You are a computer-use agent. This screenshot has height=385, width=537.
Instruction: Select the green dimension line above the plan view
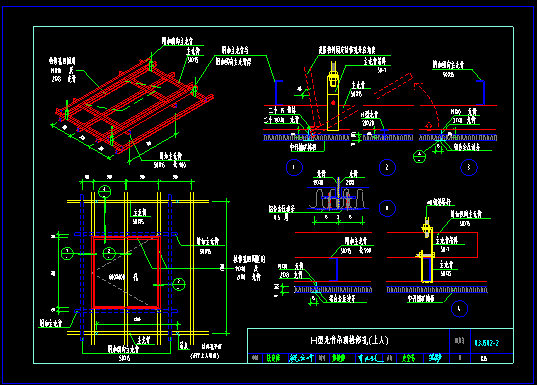click(x=137, y=181)
